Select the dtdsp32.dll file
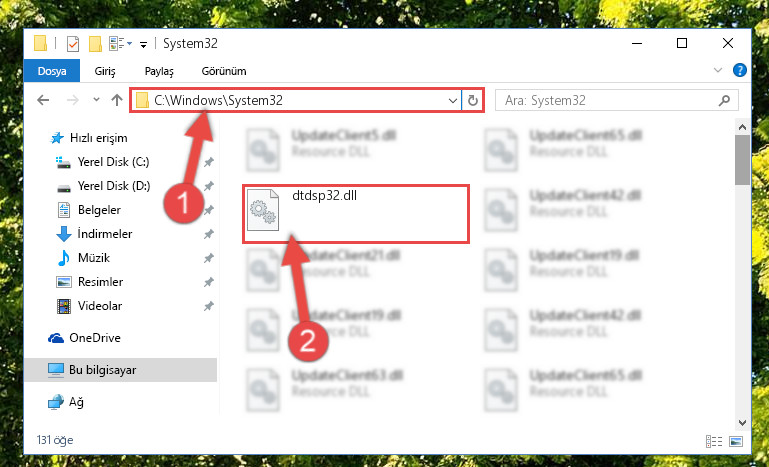769x467 pixels. pyautogui.click(x=356, y=213)
